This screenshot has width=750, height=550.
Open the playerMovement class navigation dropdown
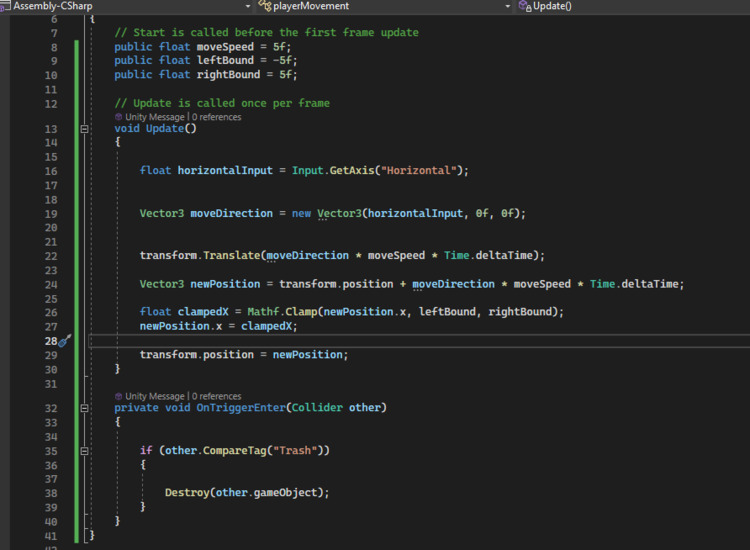507,6
